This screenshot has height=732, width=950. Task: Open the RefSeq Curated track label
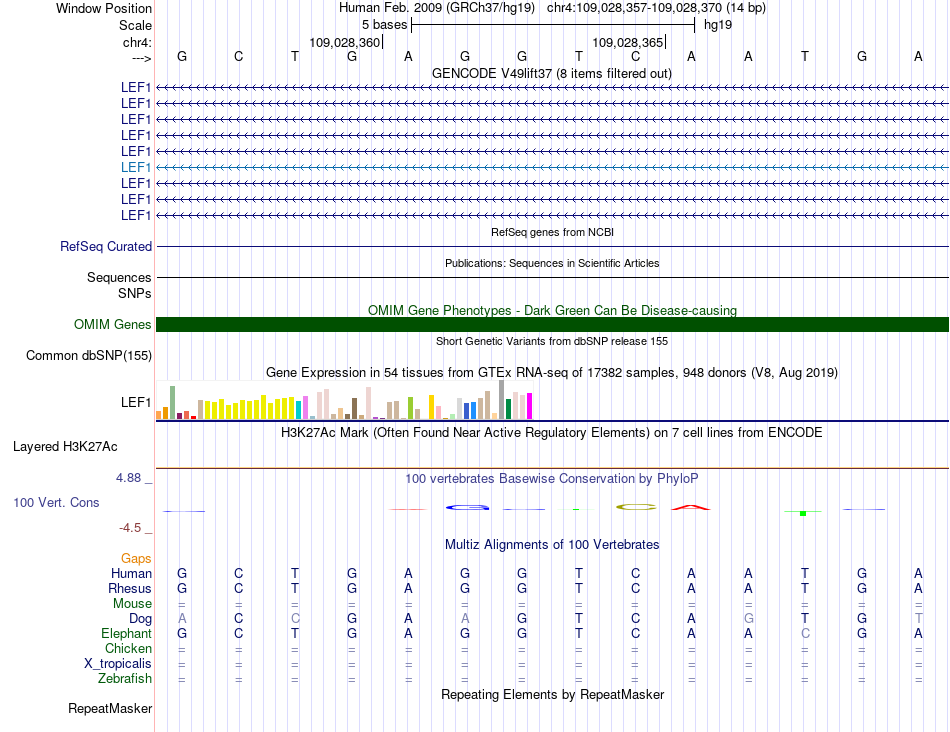tap(106, 247)
